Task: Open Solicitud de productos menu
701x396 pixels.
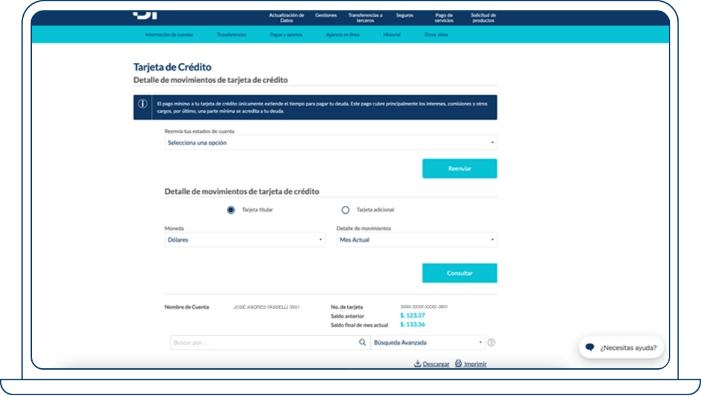Action: click(483, 18)
